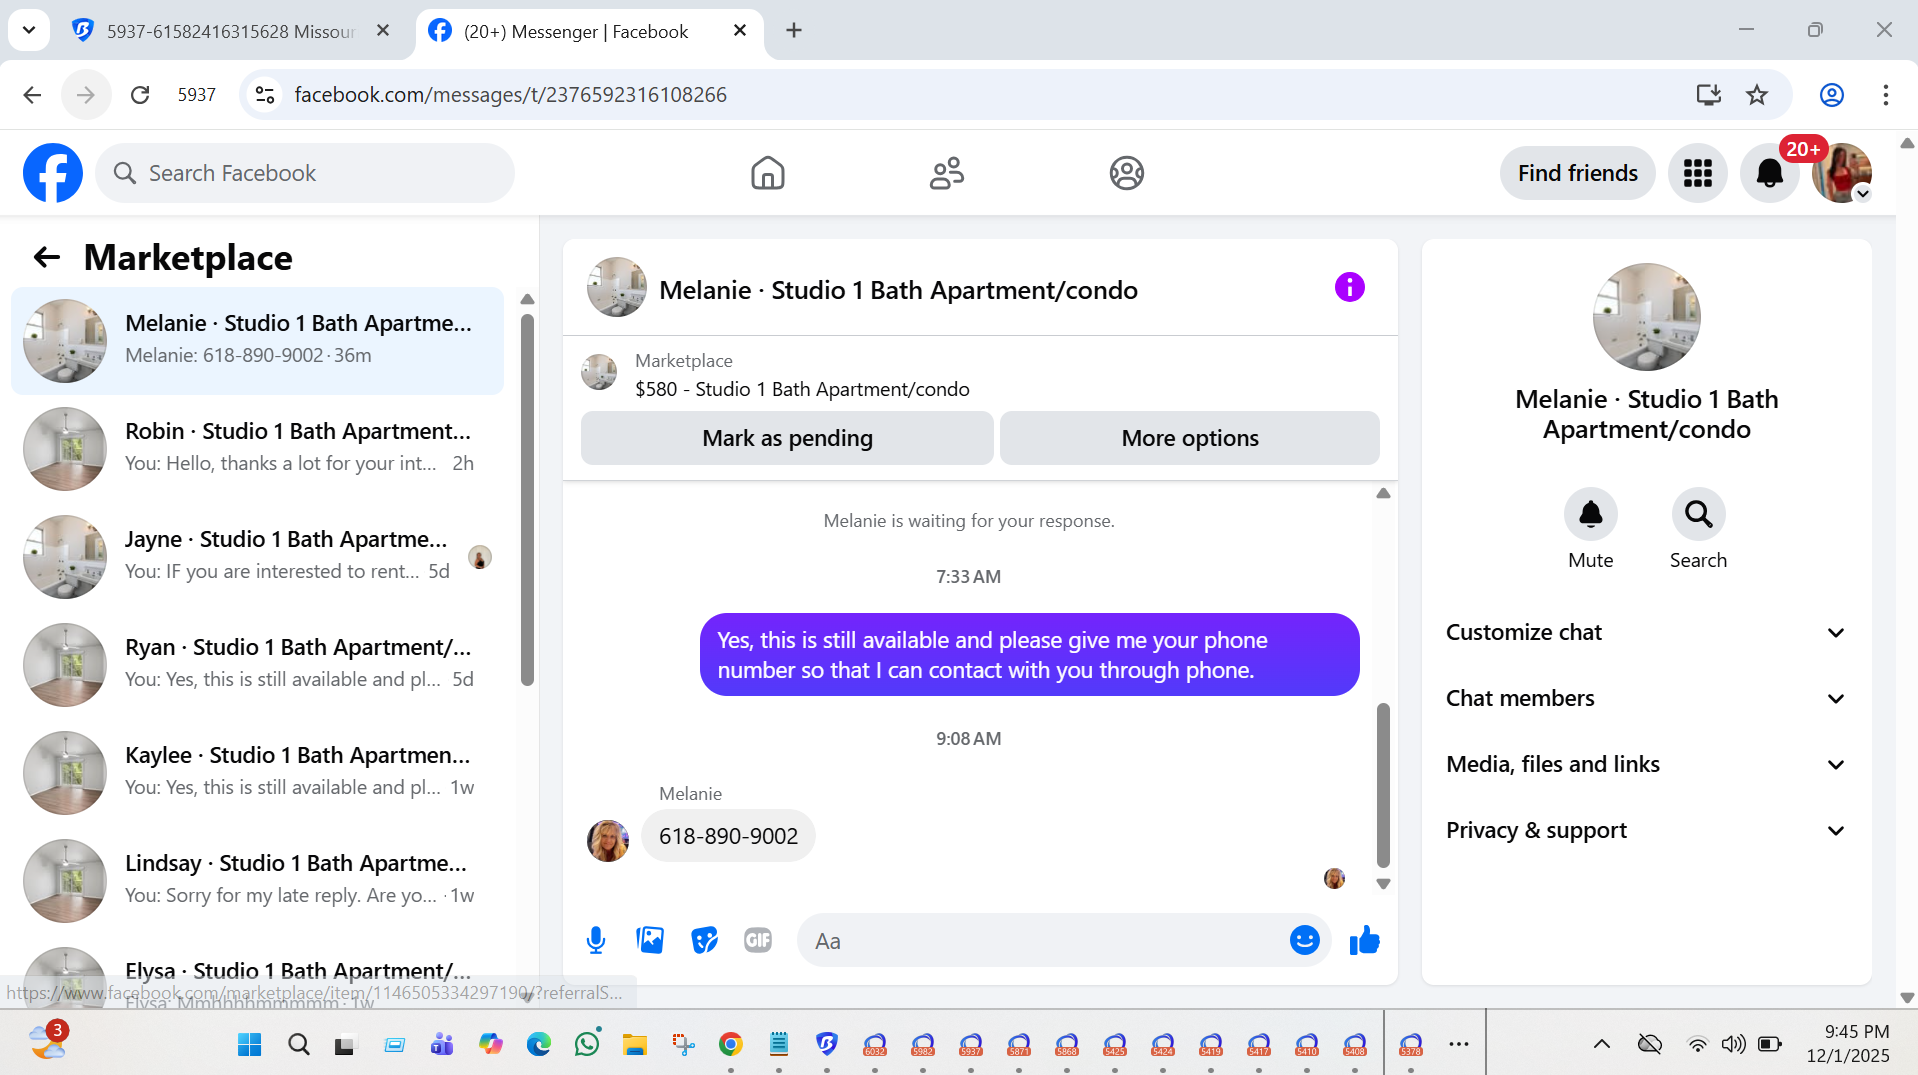1918x1075 pixels.
Task: Open the weather widget on taskbar
Action: tap(47, 1041)
